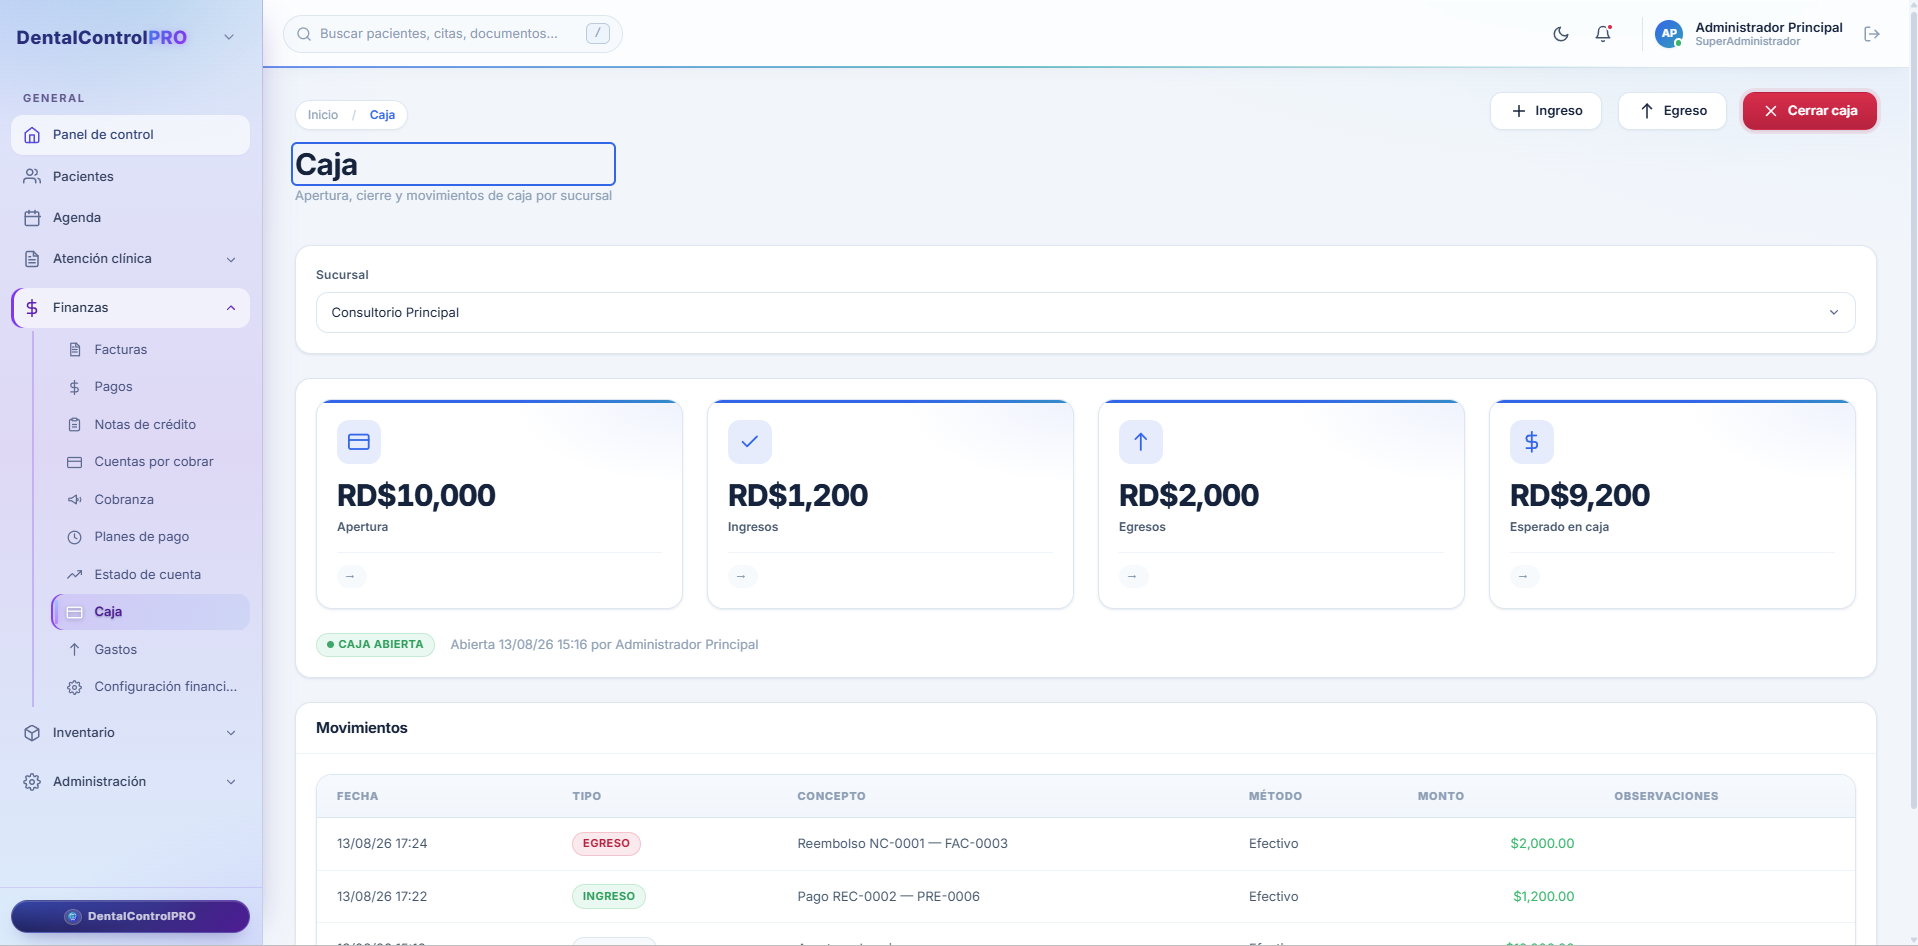Click the EGRESO type badge
The width and height of the screenshot is (1918, 946).
pos(606,844)
